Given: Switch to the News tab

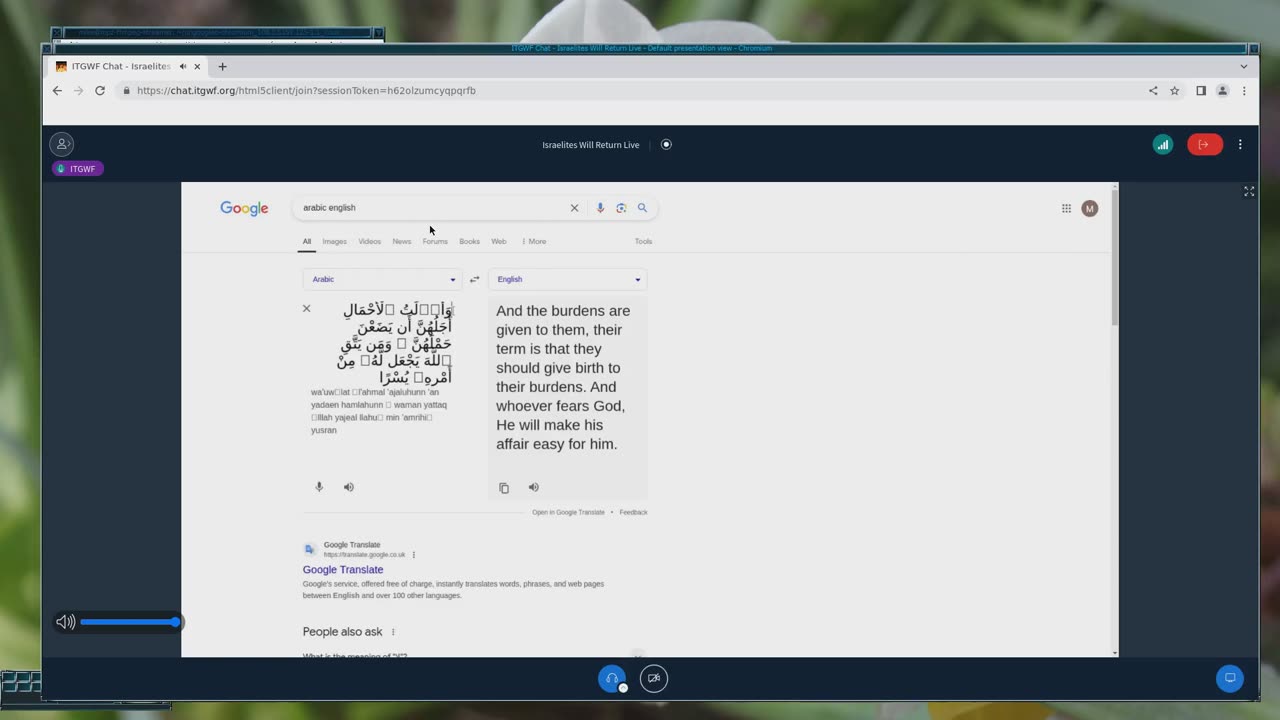Looking at the screenshot, I should coord(402,241).
